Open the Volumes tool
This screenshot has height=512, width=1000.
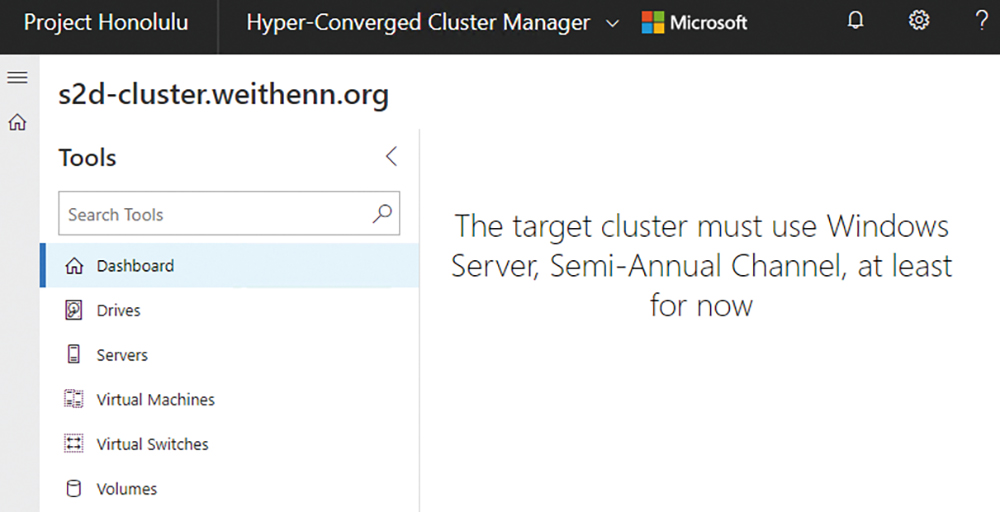coord(230,488)
